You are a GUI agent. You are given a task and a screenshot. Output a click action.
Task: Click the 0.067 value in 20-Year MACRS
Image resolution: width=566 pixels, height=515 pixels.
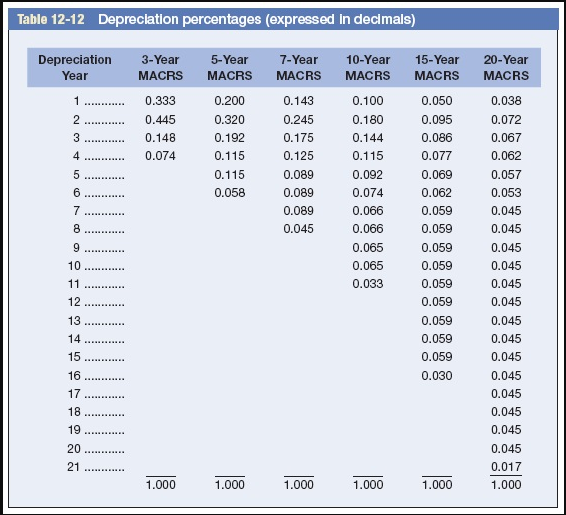(x=506, y=138)
